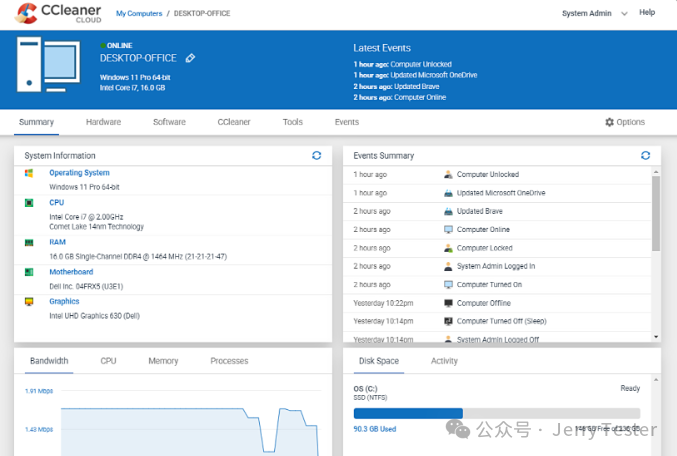The height and width of the screenshot is (456, 677).
Task: Click the Computer Offline icon
Action: point(448,303)
